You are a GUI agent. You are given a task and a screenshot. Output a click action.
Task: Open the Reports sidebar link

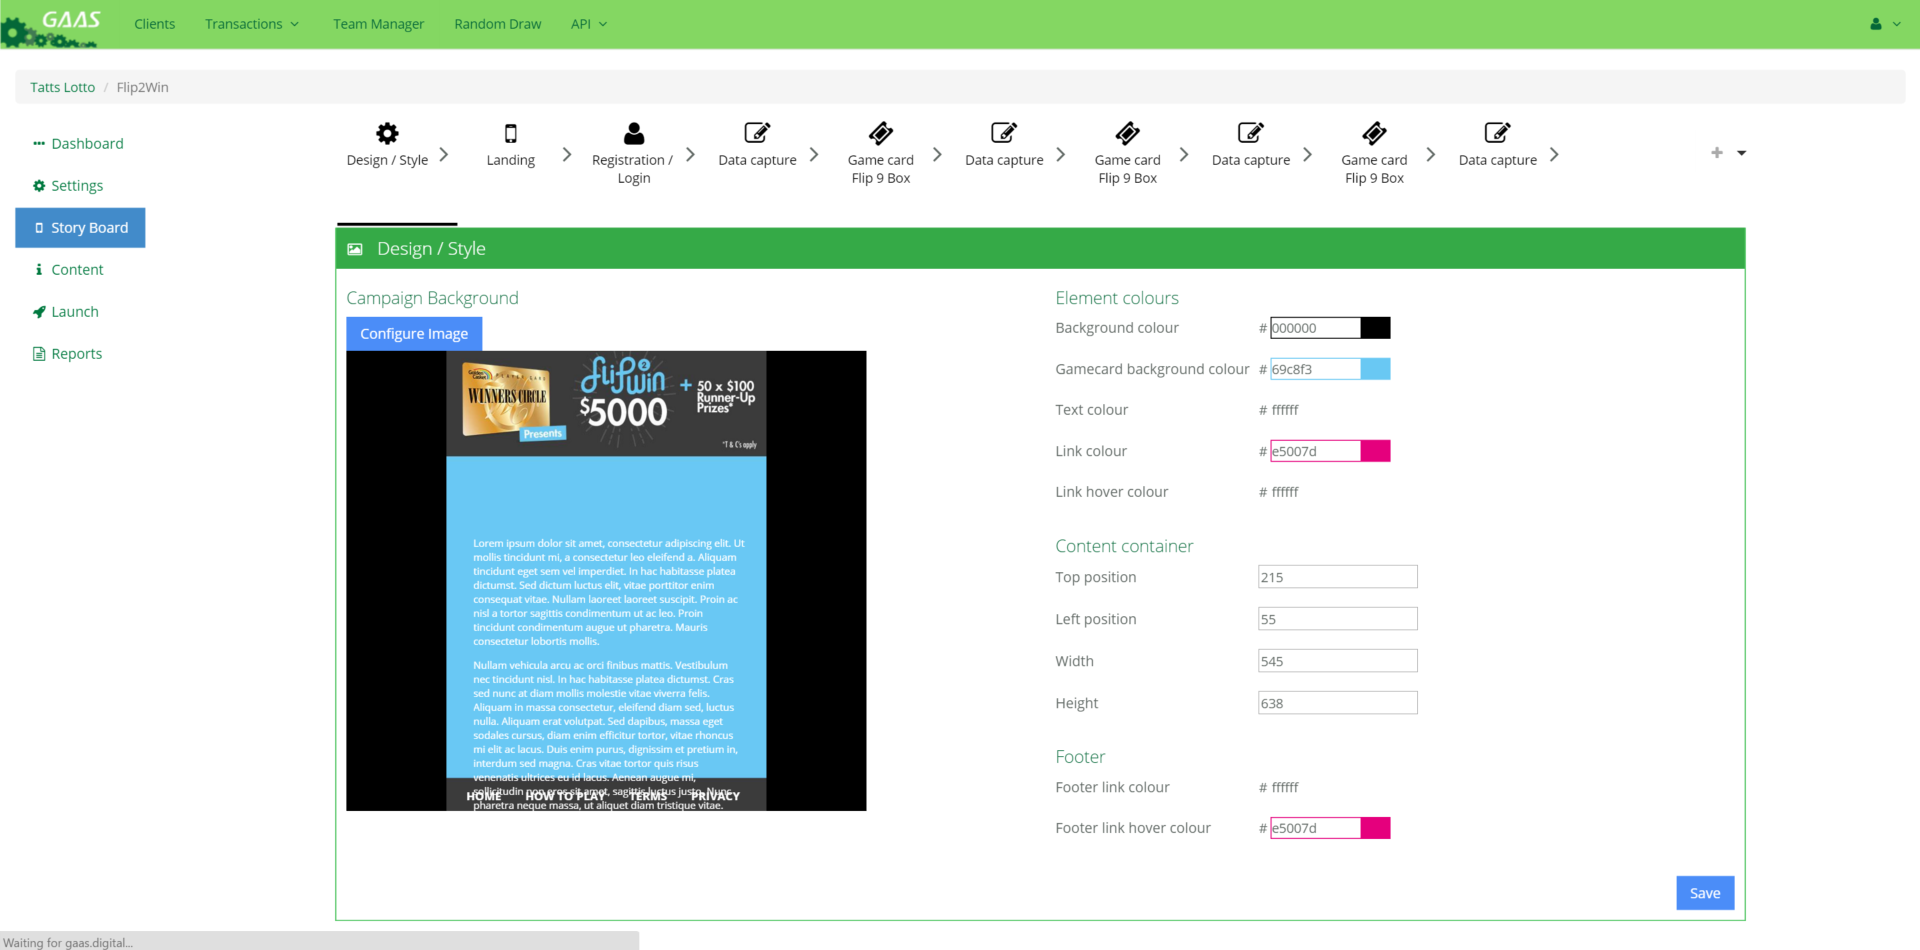pos(76,354)
